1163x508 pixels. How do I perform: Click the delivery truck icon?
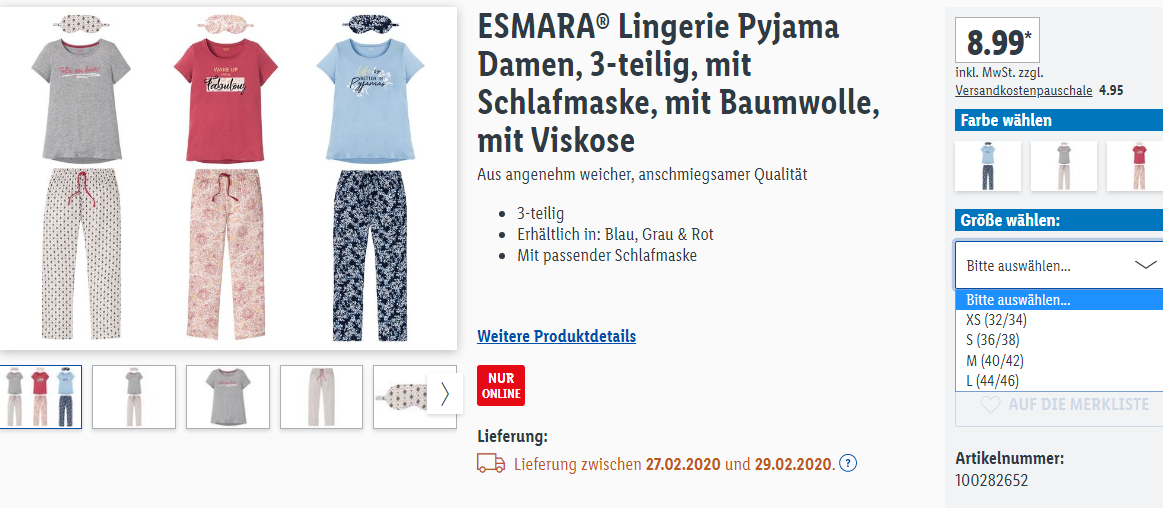pos(491,464)
